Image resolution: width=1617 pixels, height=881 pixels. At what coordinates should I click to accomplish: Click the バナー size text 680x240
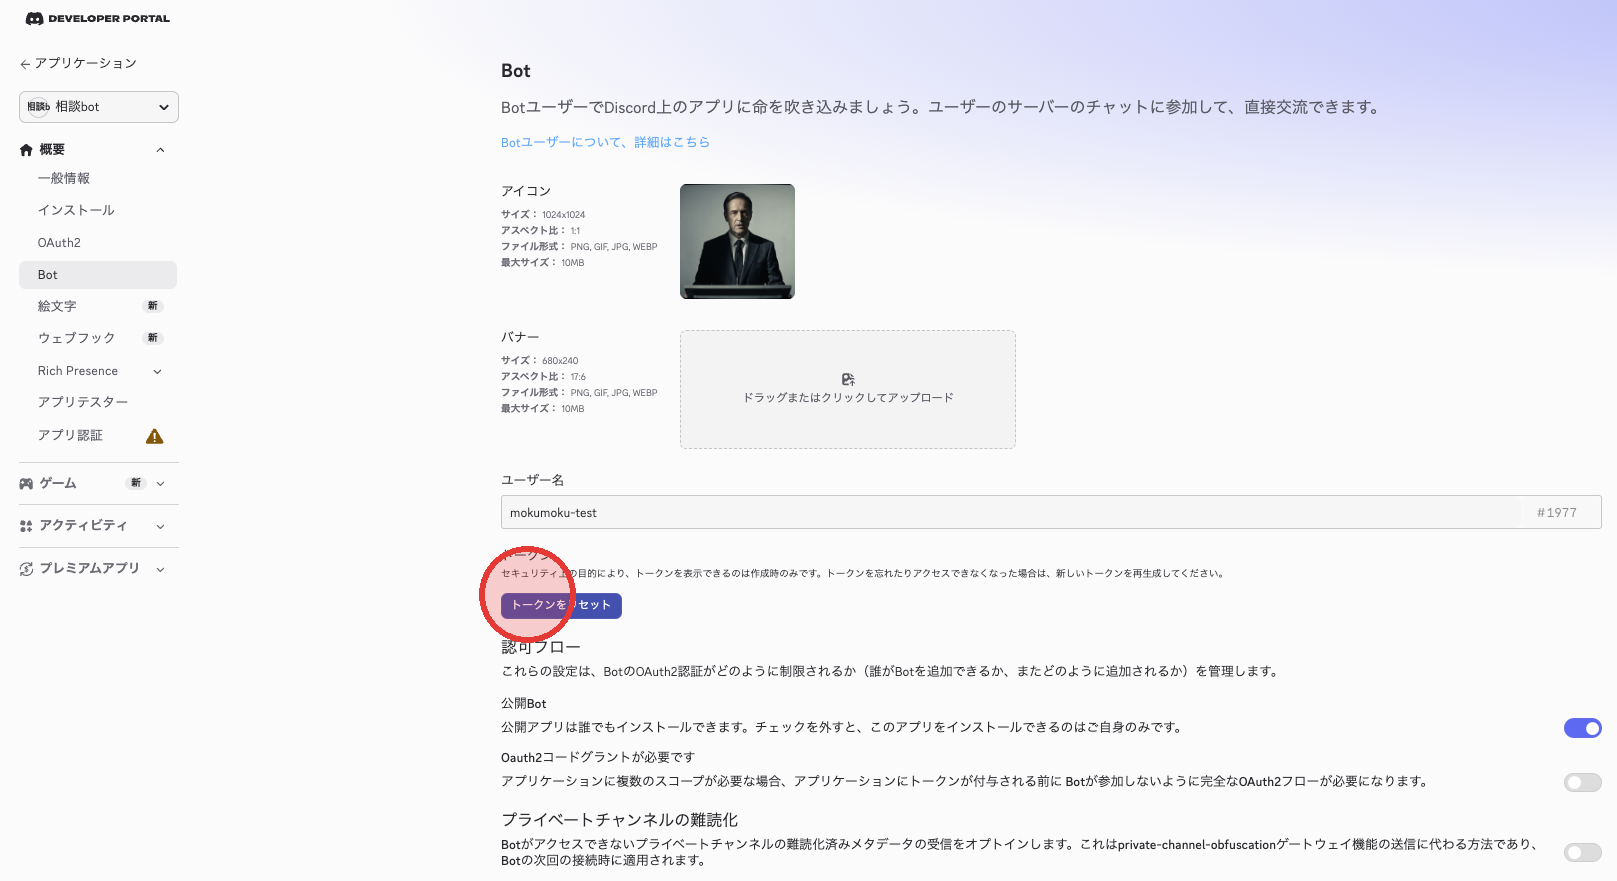[560, 361]
